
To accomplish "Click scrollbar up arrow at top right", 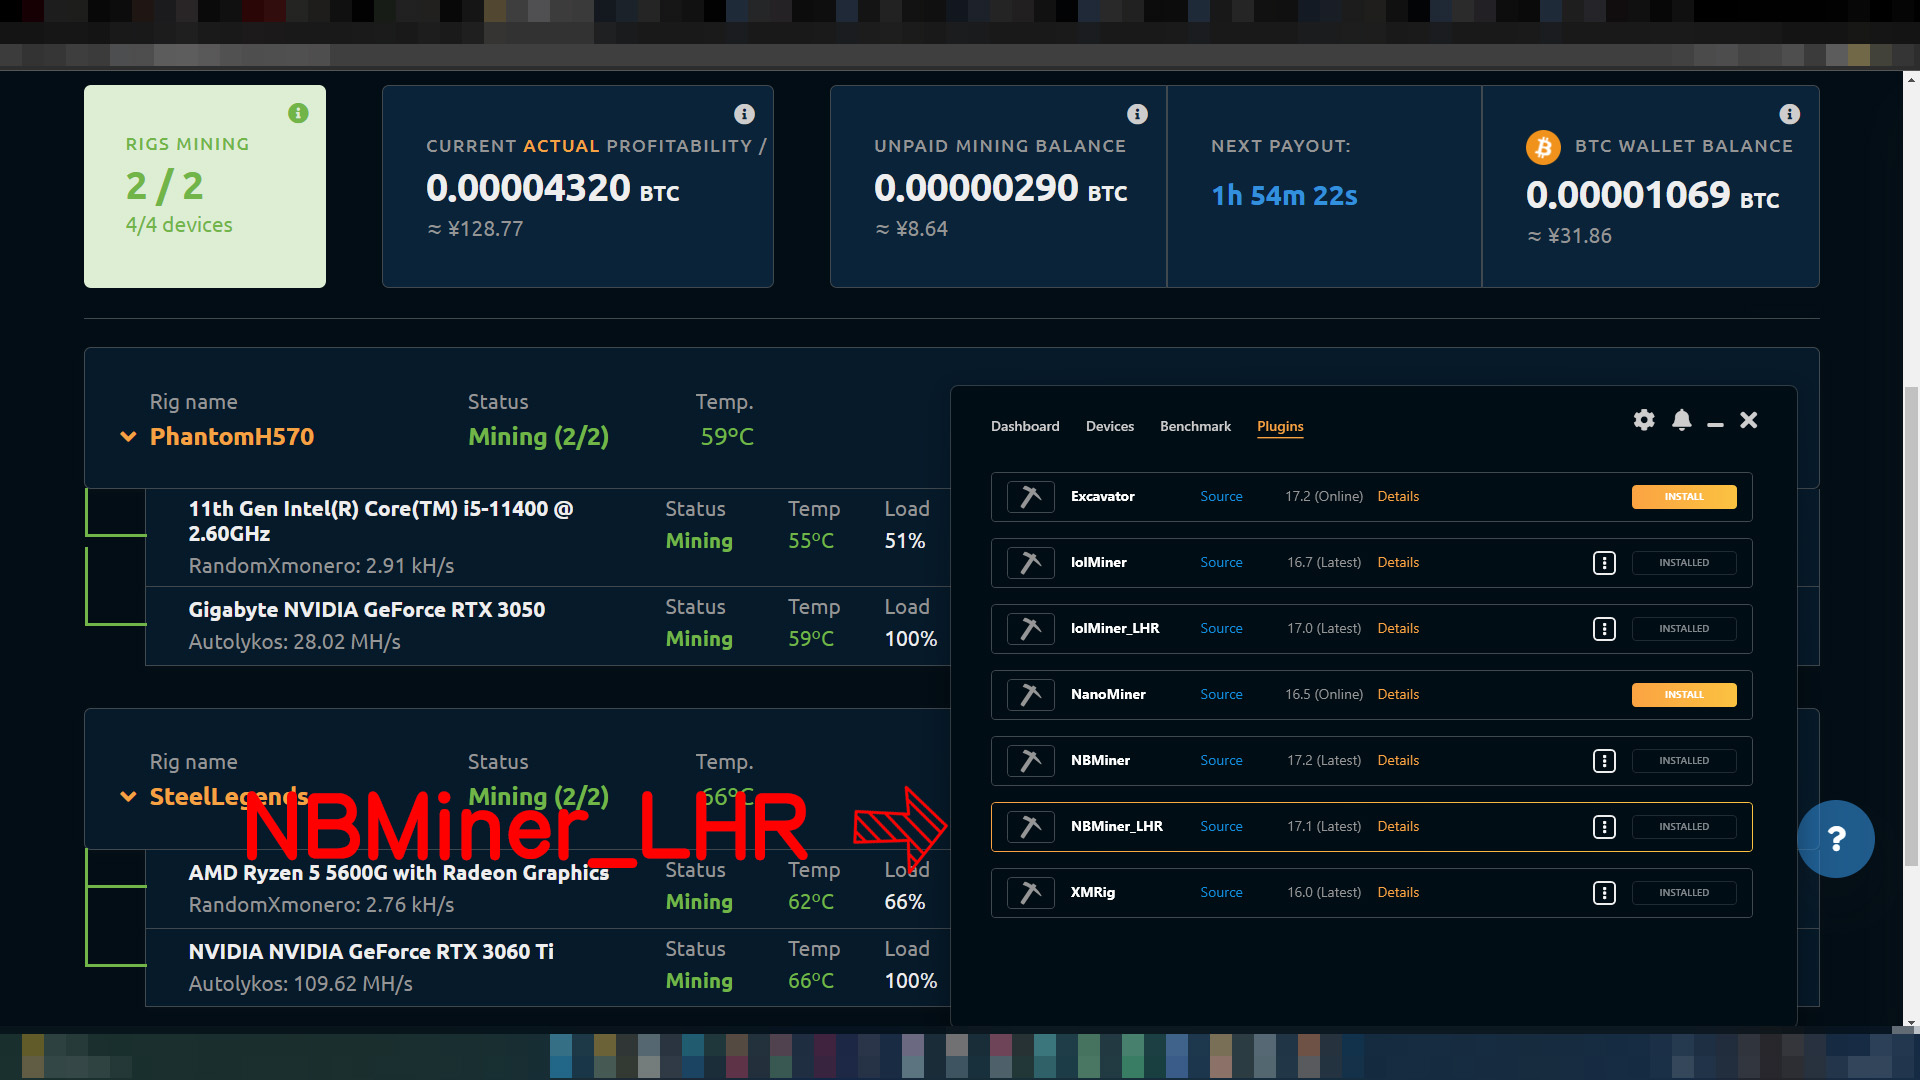I will (1911, 79).
